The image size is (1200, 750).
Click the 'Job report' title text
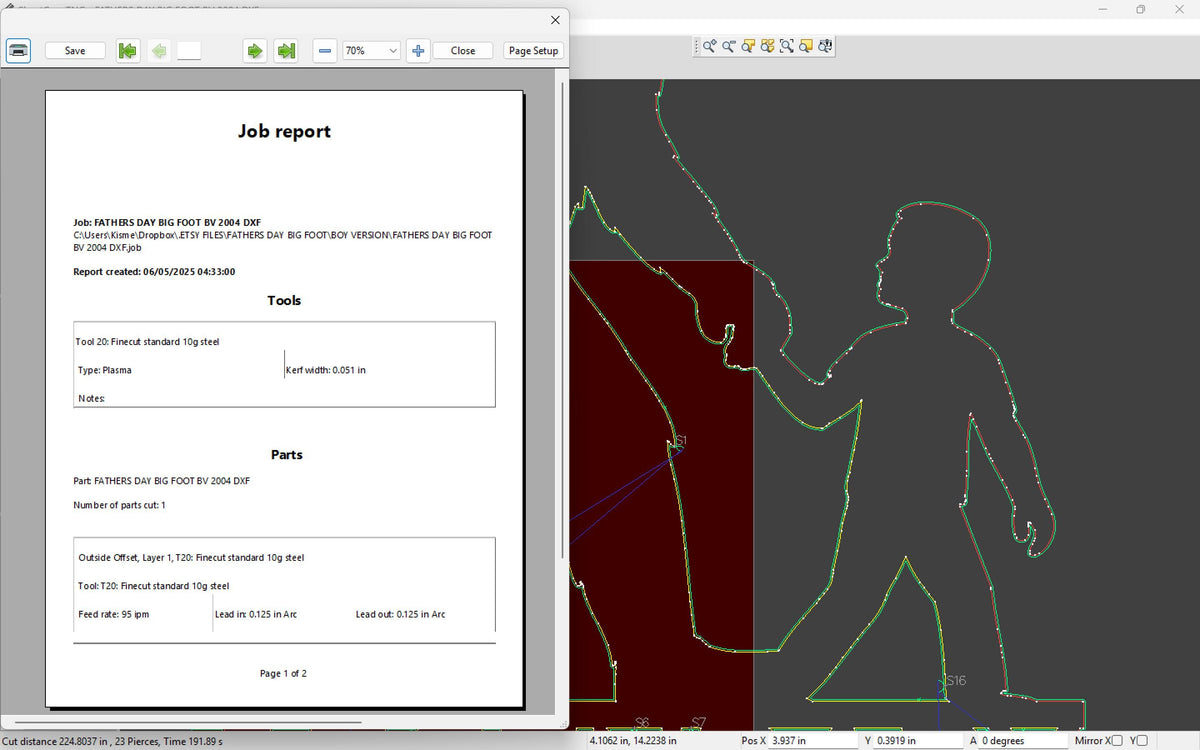(284, 131)
